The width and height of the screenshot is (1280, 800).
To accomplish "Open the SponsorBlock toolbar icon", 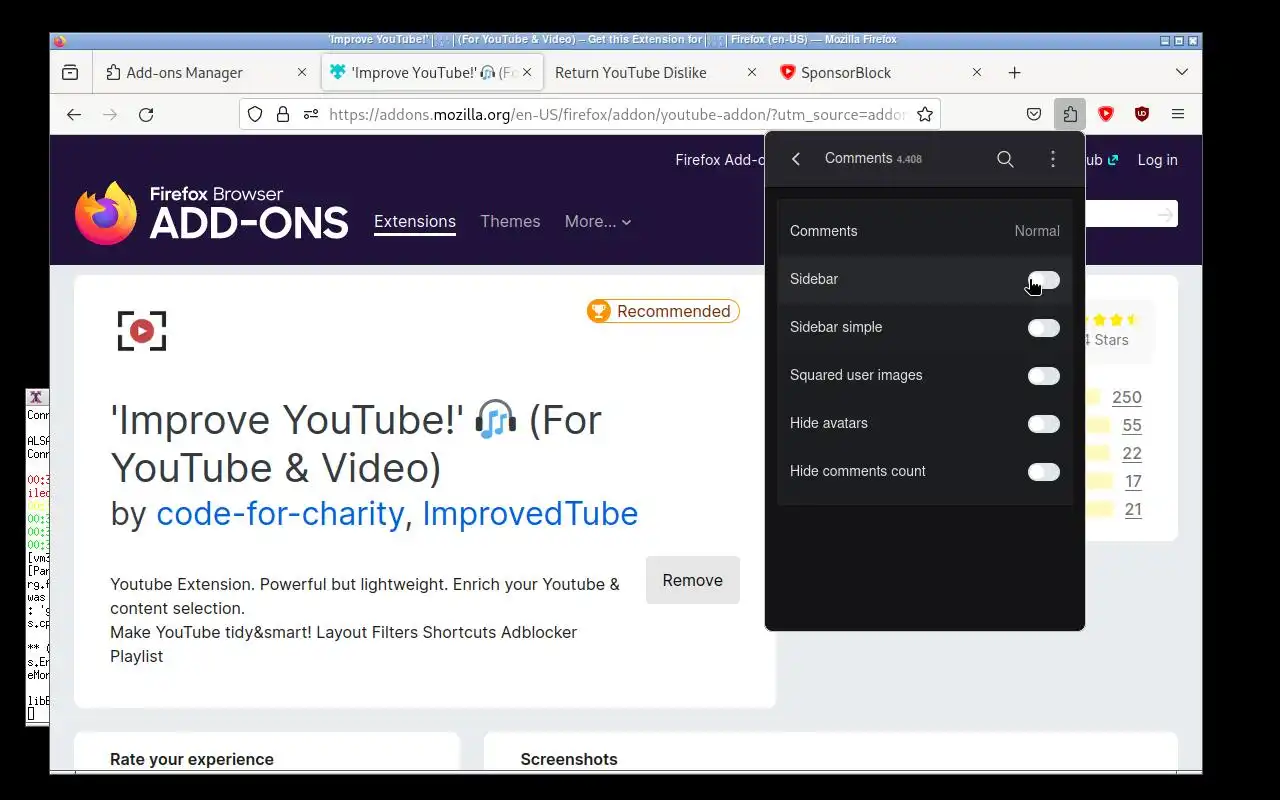I will click(x=1106, y=114).
